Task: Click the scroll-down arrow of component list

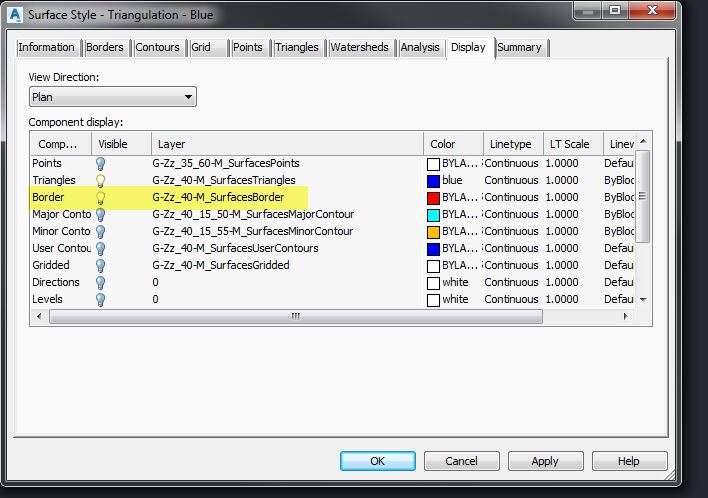Action: (643, 299)
